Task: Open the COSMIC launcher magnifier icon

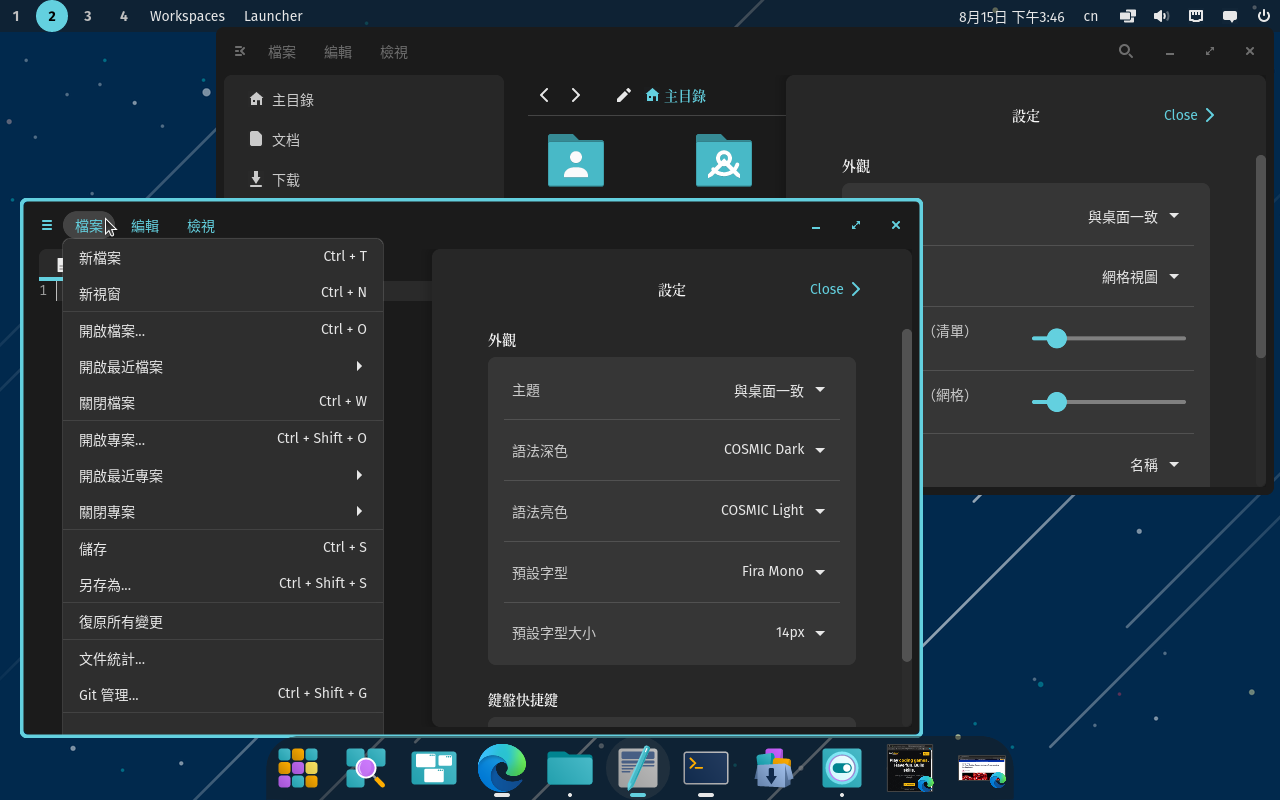Action: click(x=366, y=768)
